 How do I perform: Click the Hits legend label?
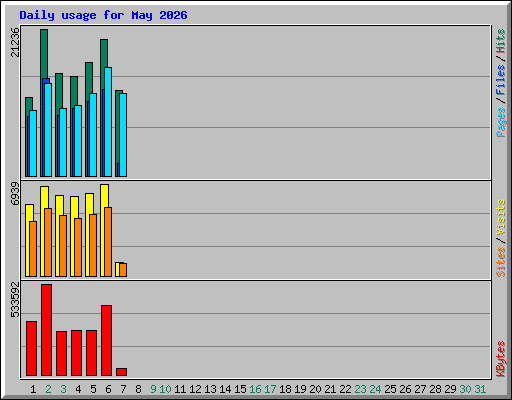coord(501,41)
